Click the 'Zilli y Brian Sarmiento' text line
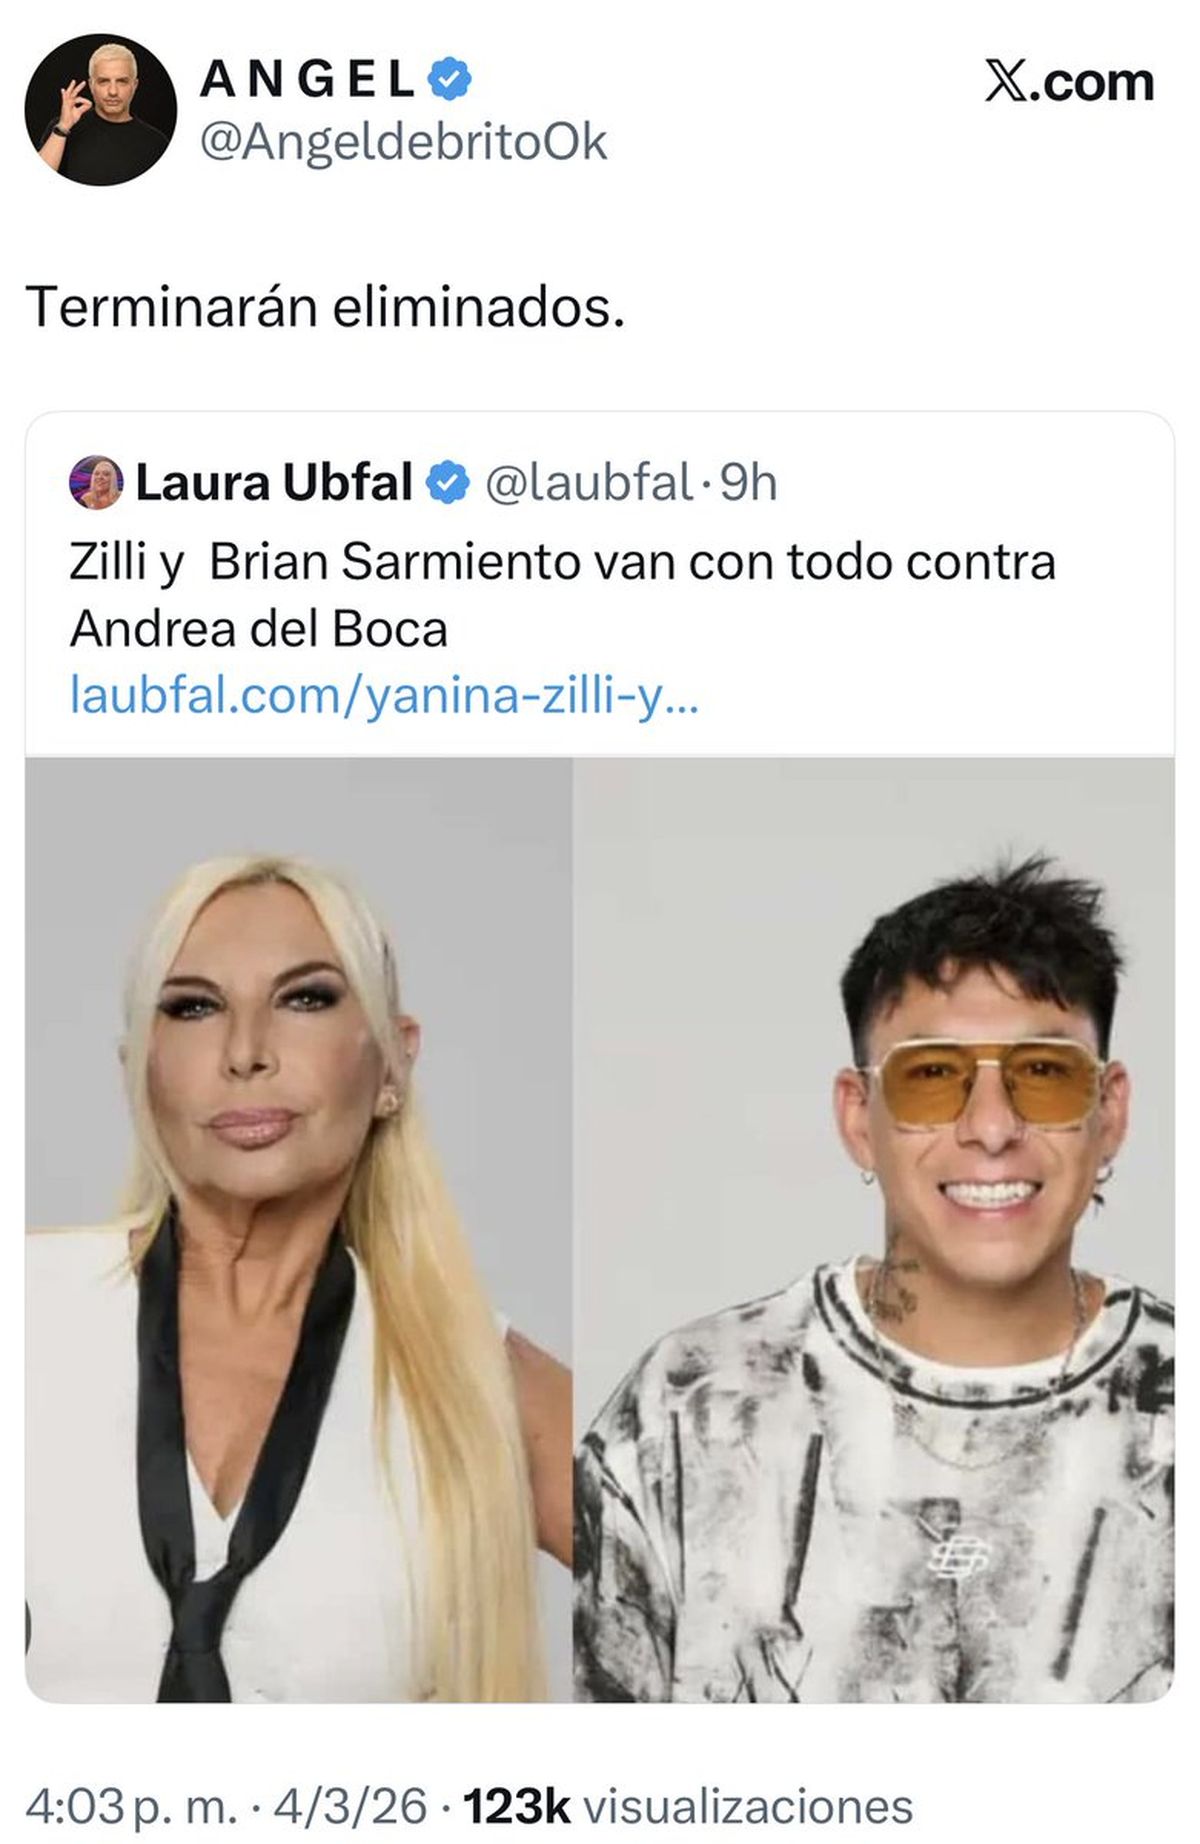The height and width of the screenshot is (1844, 1200). tap(562, 563)
